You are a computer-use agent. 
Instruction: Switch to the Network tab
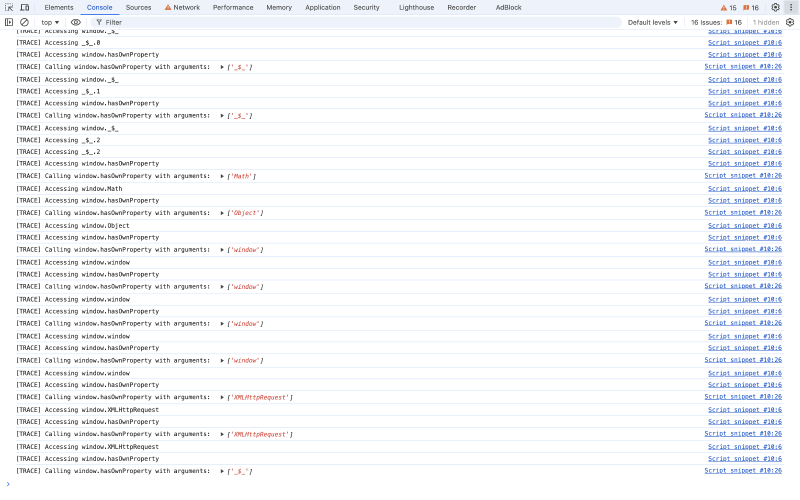tap(182, 7)
